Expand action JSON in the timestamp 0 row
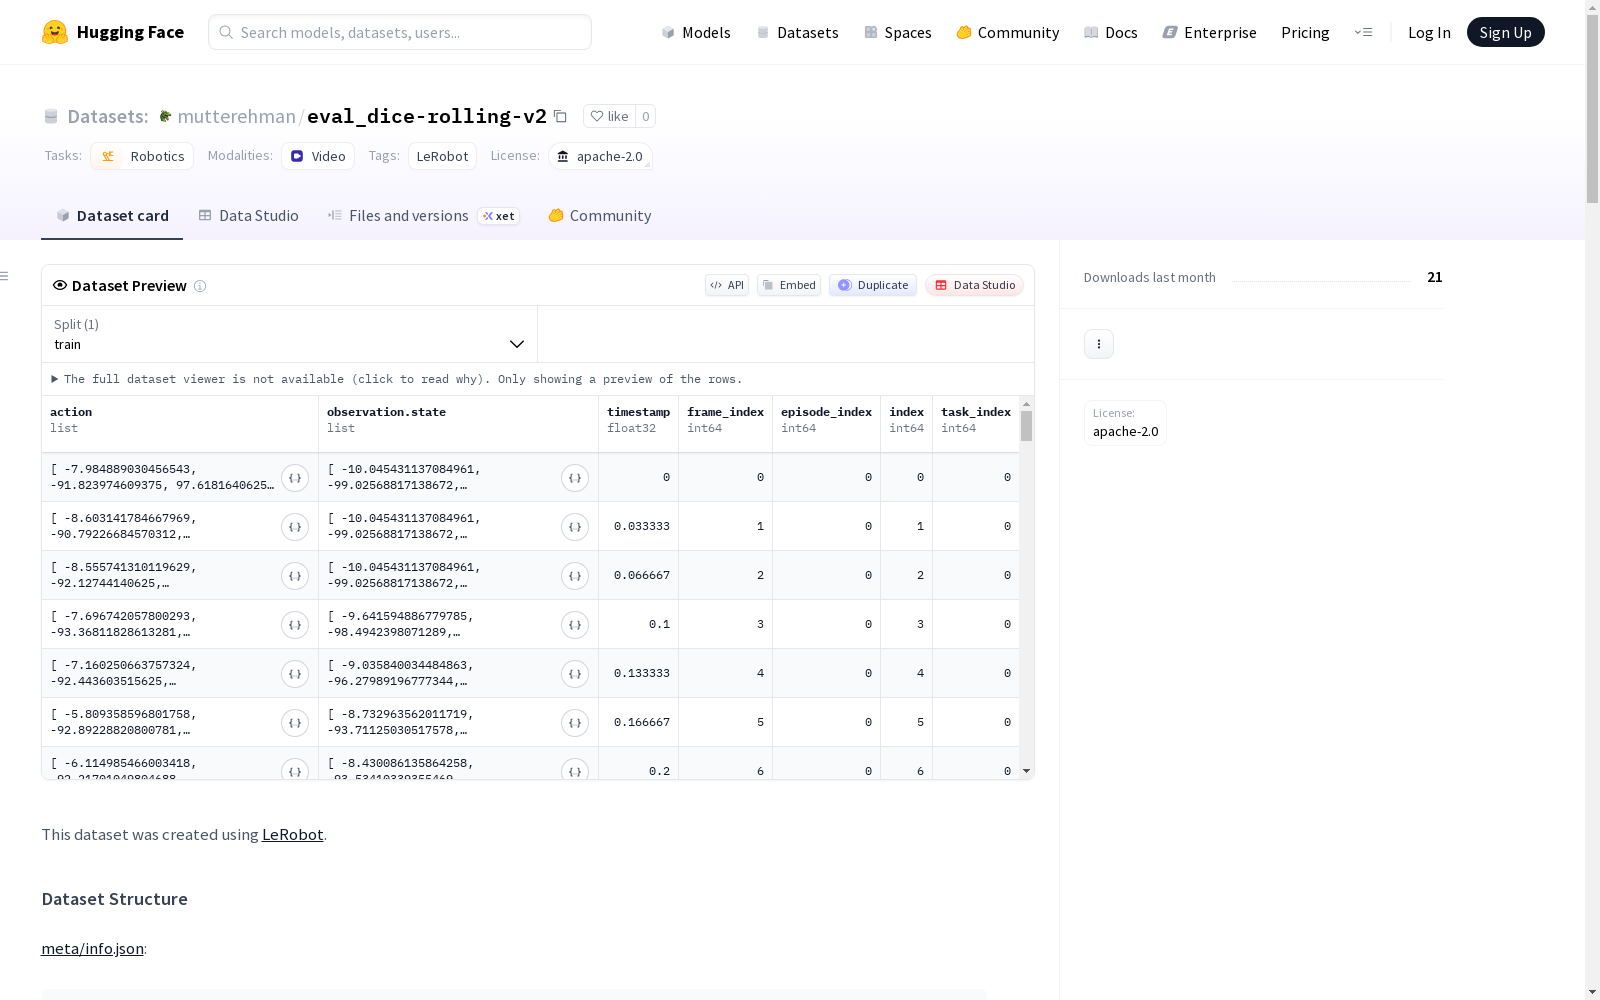The width and height of the screenshot is (1600, 1000). tap(295, 478)
